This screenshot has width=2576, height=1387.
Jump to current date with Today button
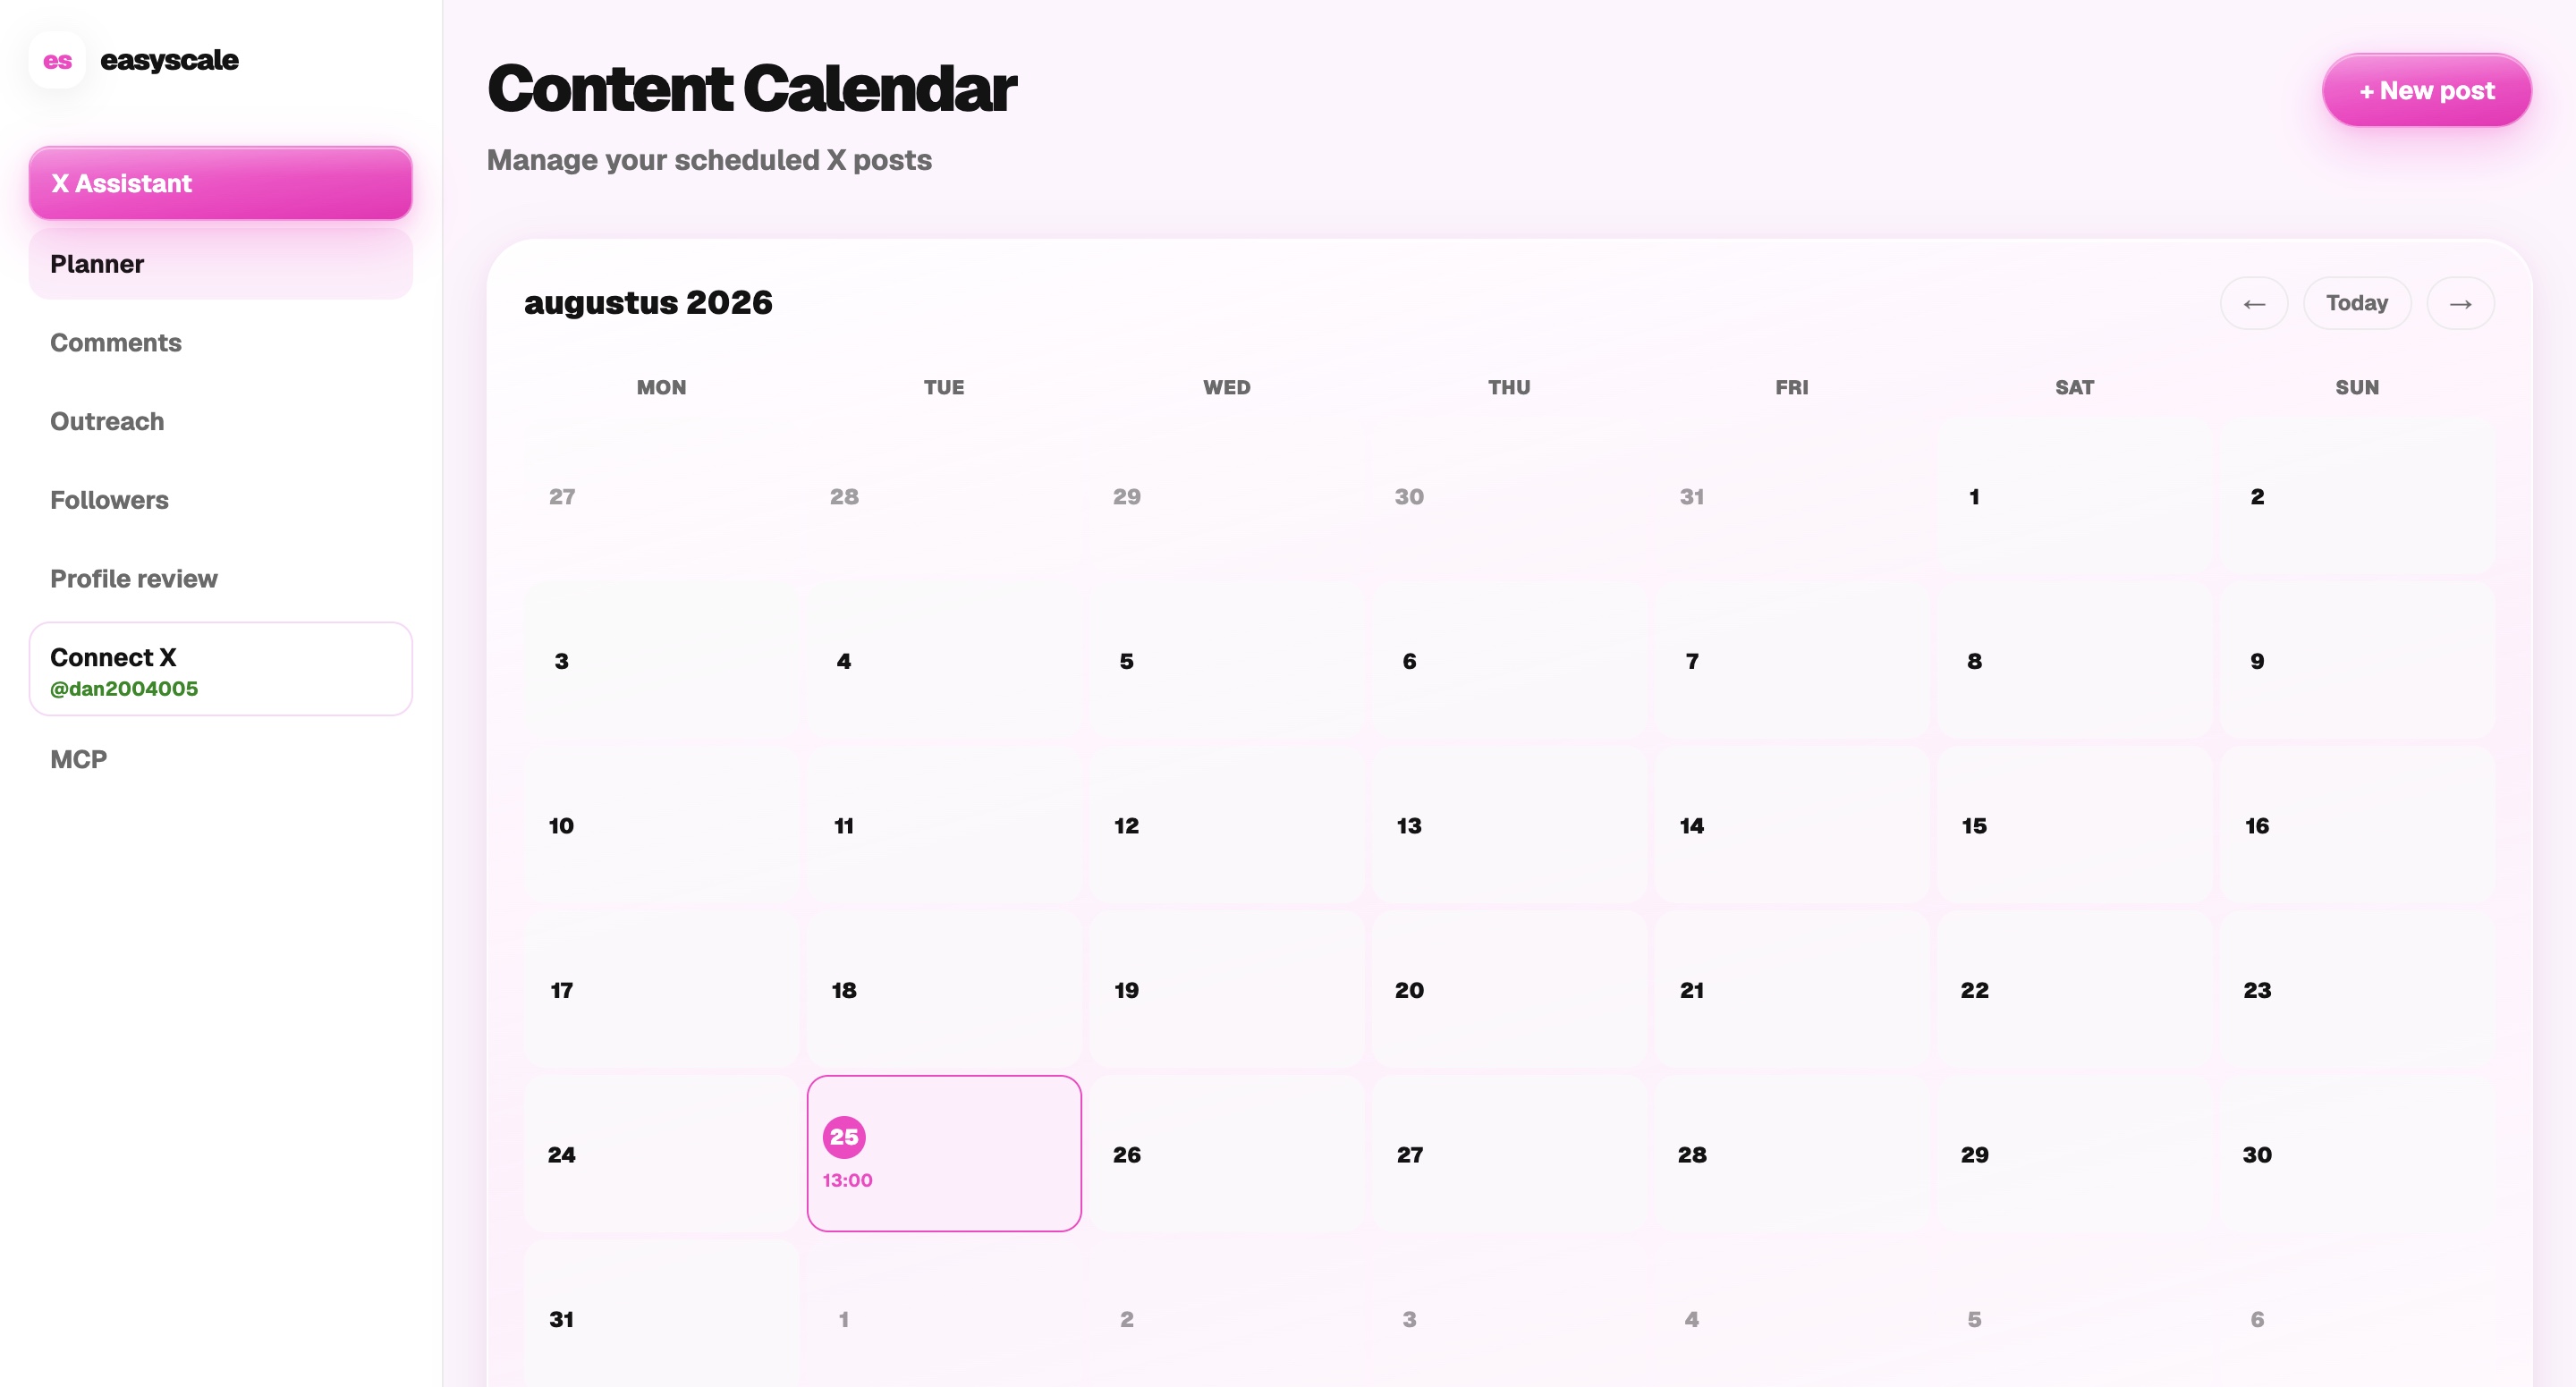click(x=2357, y=303)
